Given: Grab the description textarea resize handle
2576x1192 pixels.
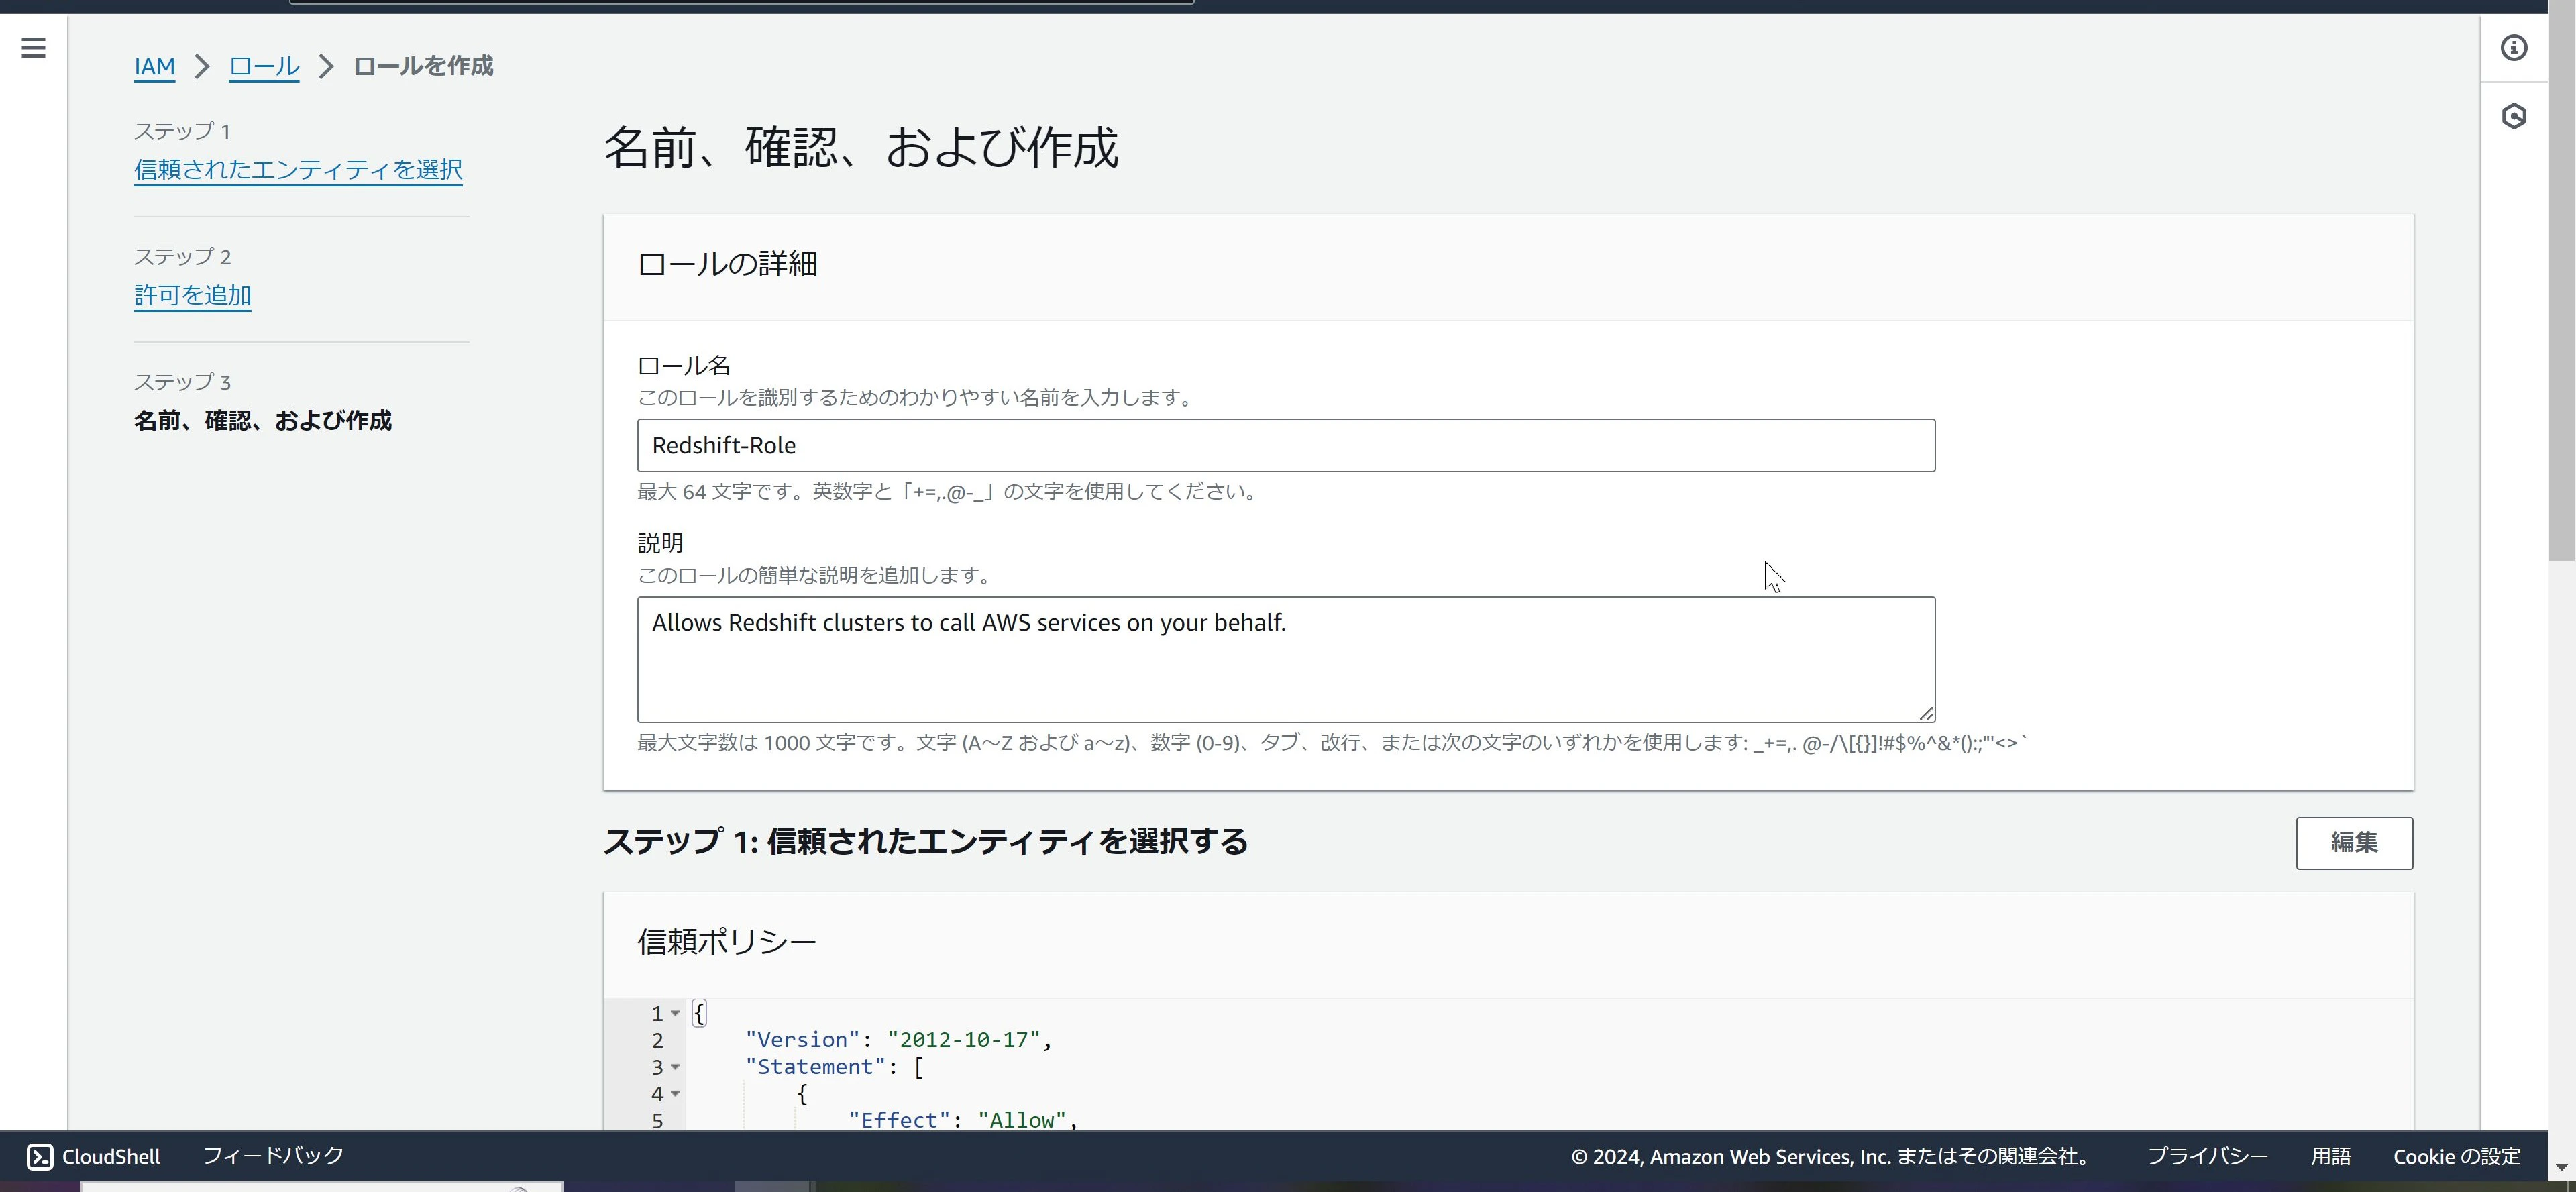Looking at the screenshot, I should [x=1926, y=713].
